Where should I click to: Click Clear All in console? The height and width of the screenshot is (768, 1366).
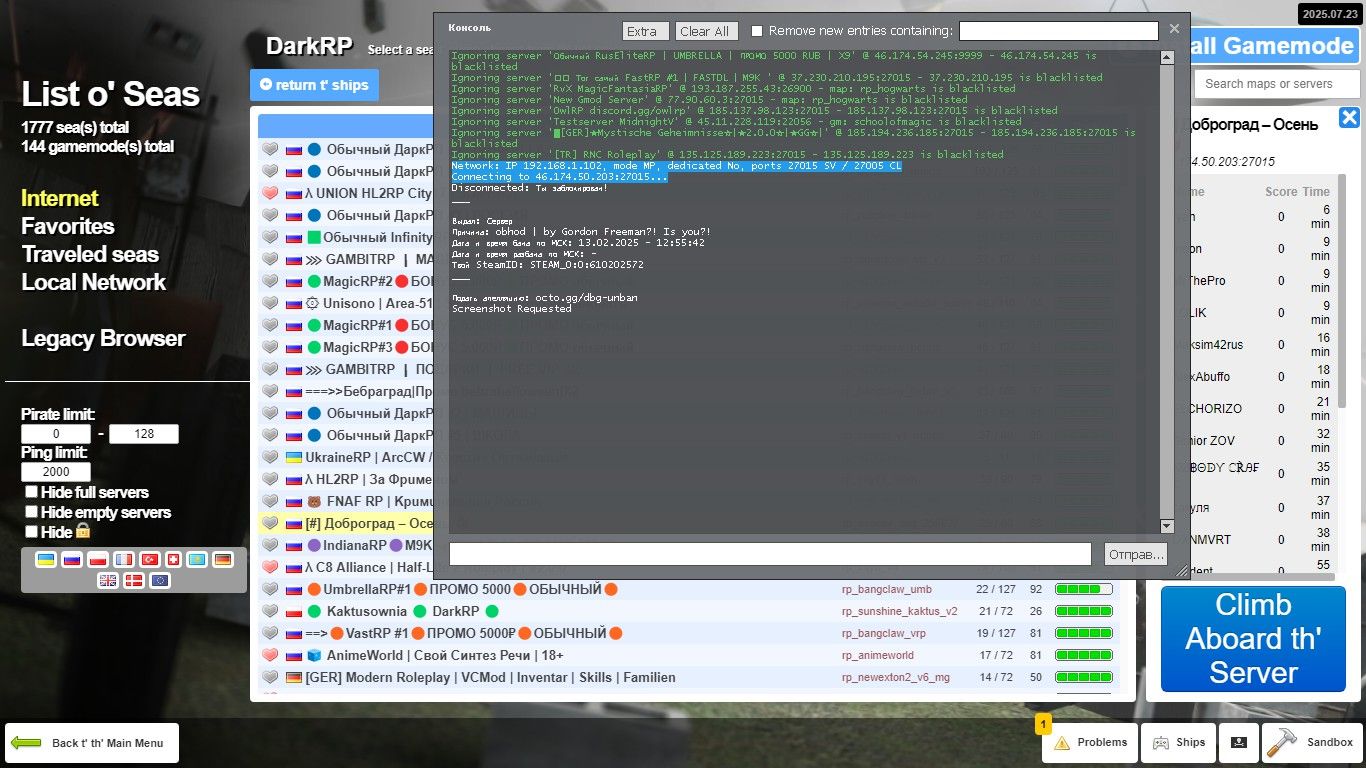point(706,31)
